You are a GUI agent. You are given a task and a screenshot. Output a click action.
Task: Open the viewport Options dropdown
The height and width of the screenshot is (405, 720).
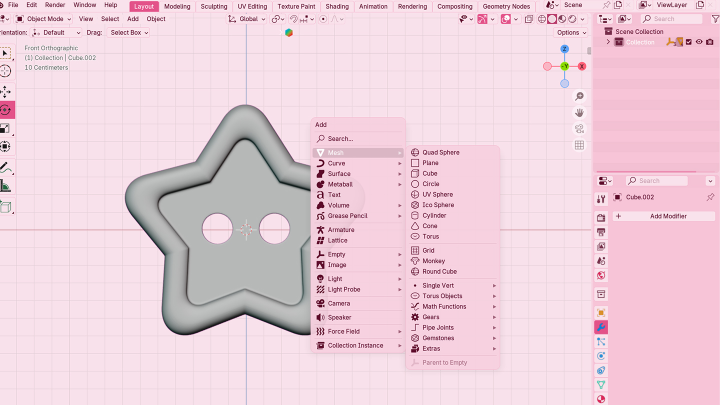[571, 33]
